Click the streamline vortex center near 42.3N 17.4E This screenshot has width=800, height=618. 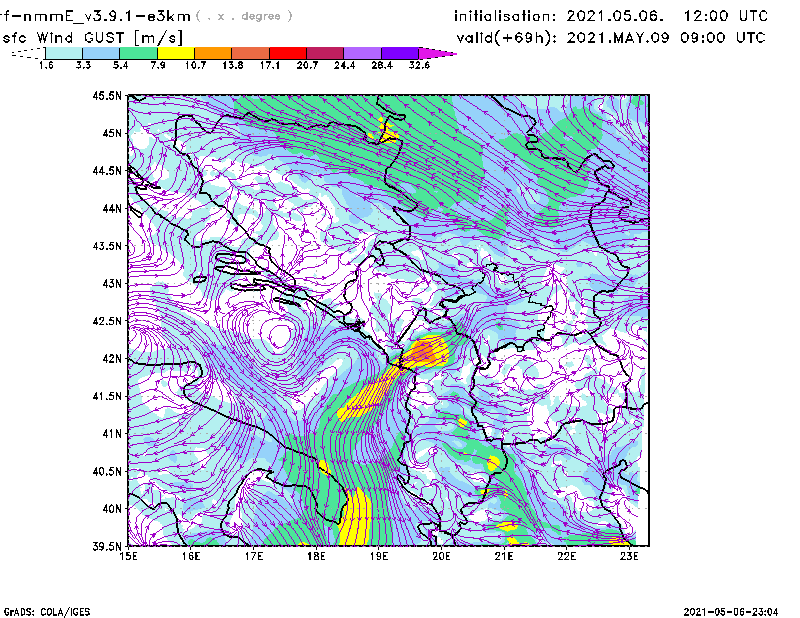[279, 335]
